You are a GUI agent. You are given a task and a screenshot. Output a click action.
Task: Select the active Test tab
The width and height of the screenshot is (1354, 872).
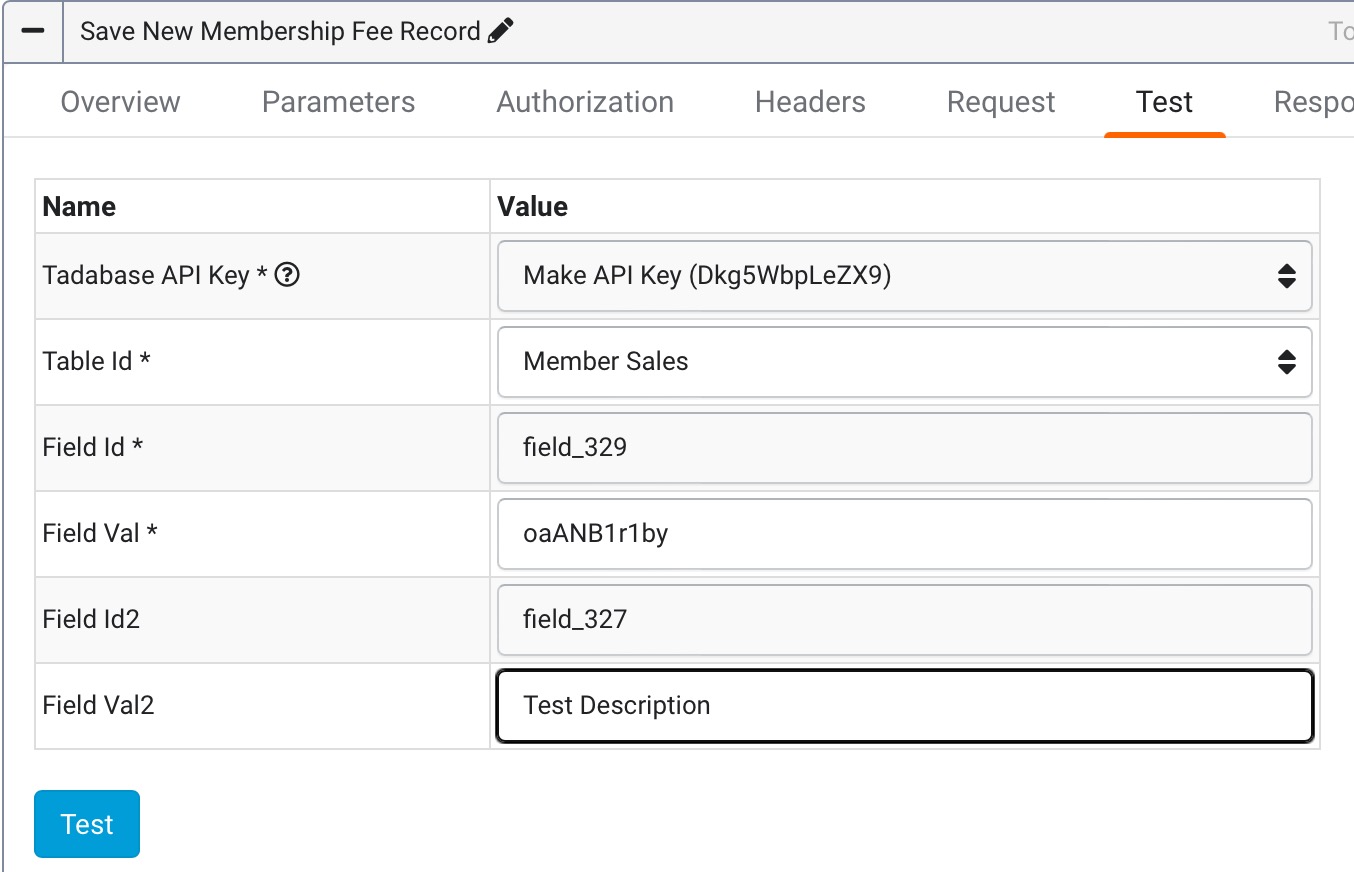pyautogui.click(x=1164, y=101)
